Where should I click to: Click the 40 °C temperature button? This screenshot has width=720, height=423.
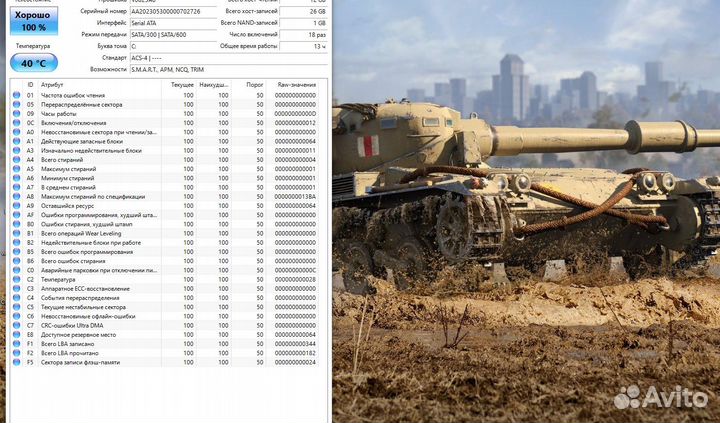(x=34, y=62)
